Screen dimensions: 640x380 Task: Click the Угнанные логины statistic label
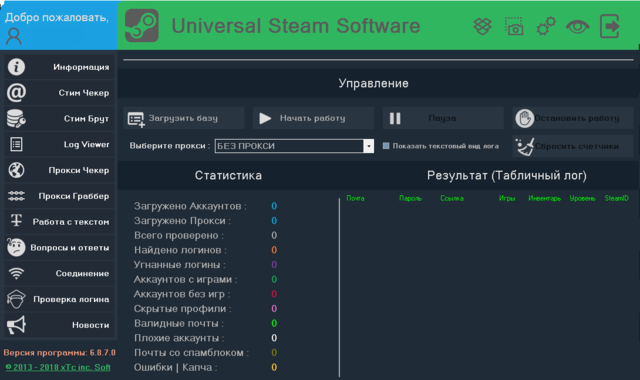click(180, 265)
